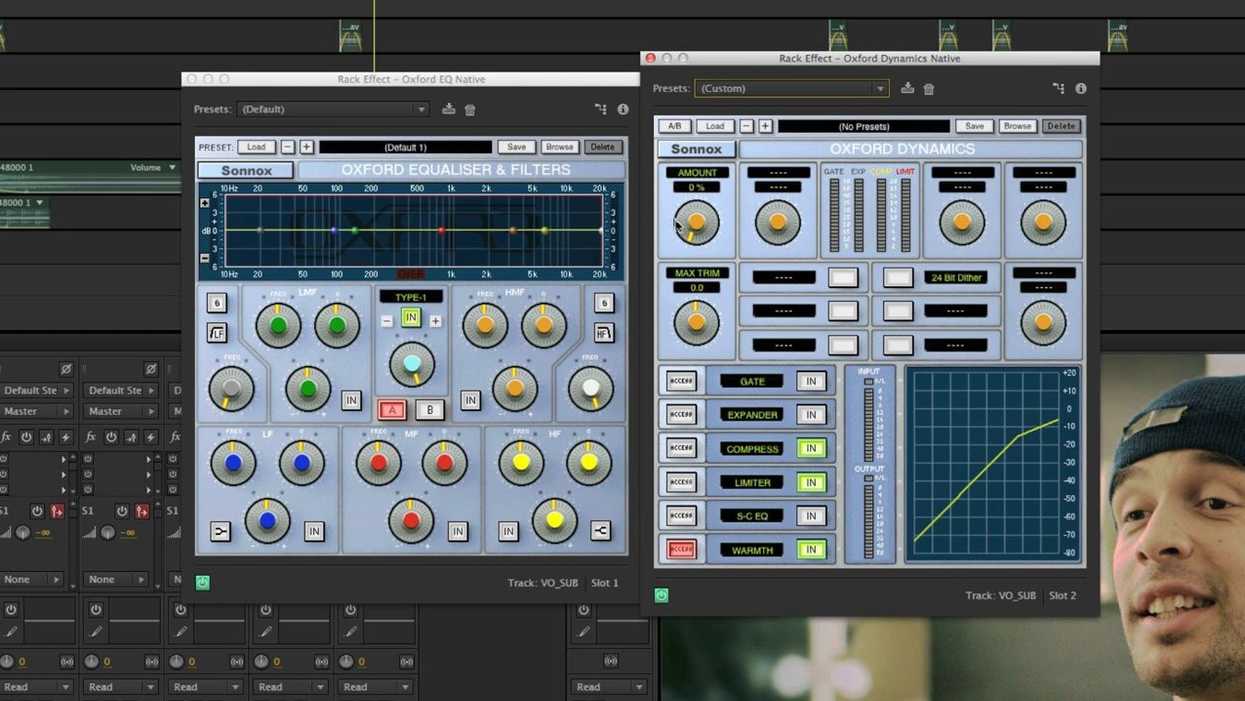Switch HF band shelf shape icon

600,531
